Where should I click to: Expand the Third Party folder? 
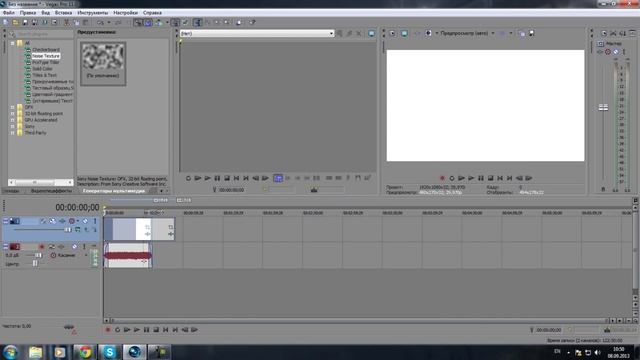click(12, 133)
